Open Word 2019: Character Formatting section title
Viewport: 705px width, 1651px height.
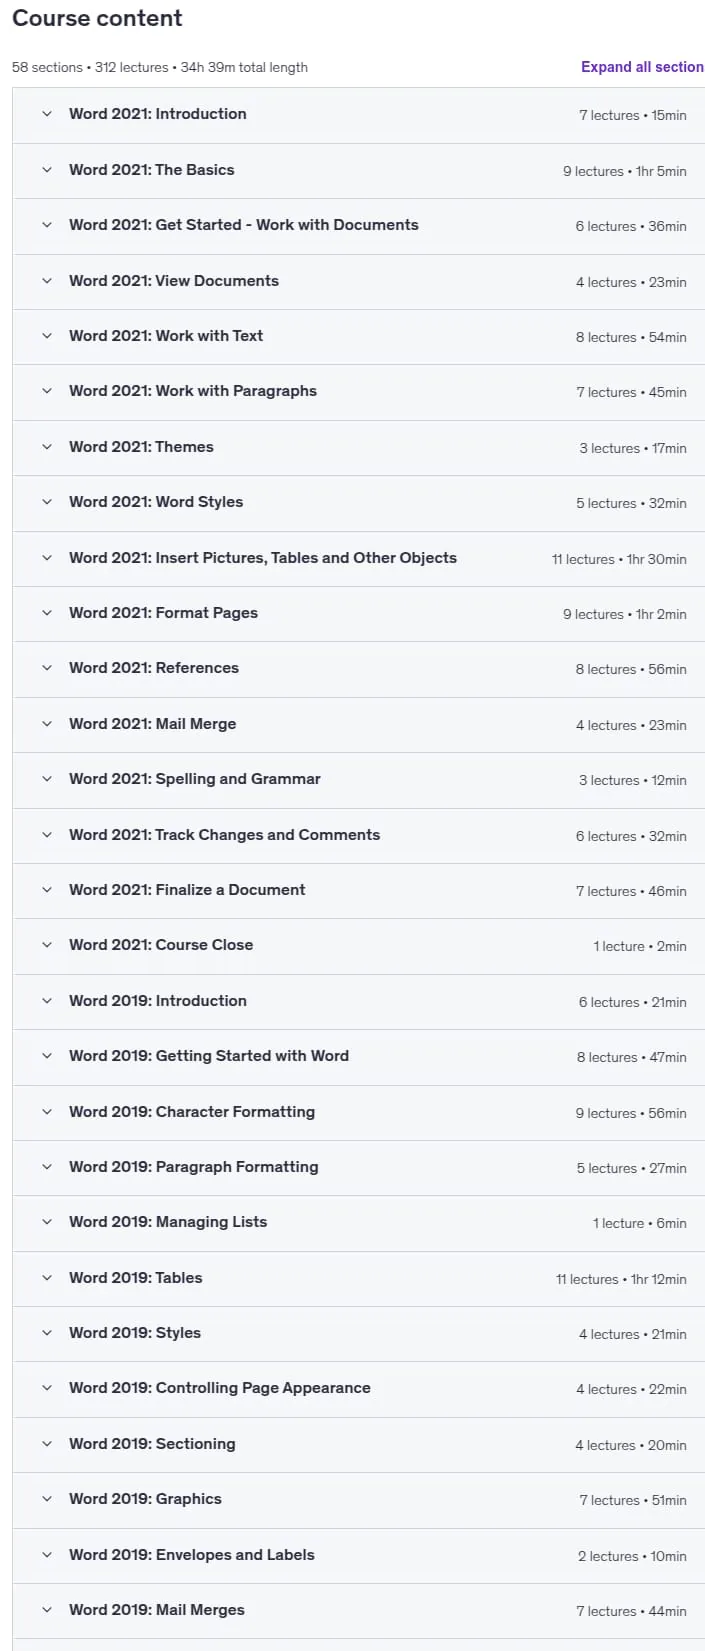192,1112
